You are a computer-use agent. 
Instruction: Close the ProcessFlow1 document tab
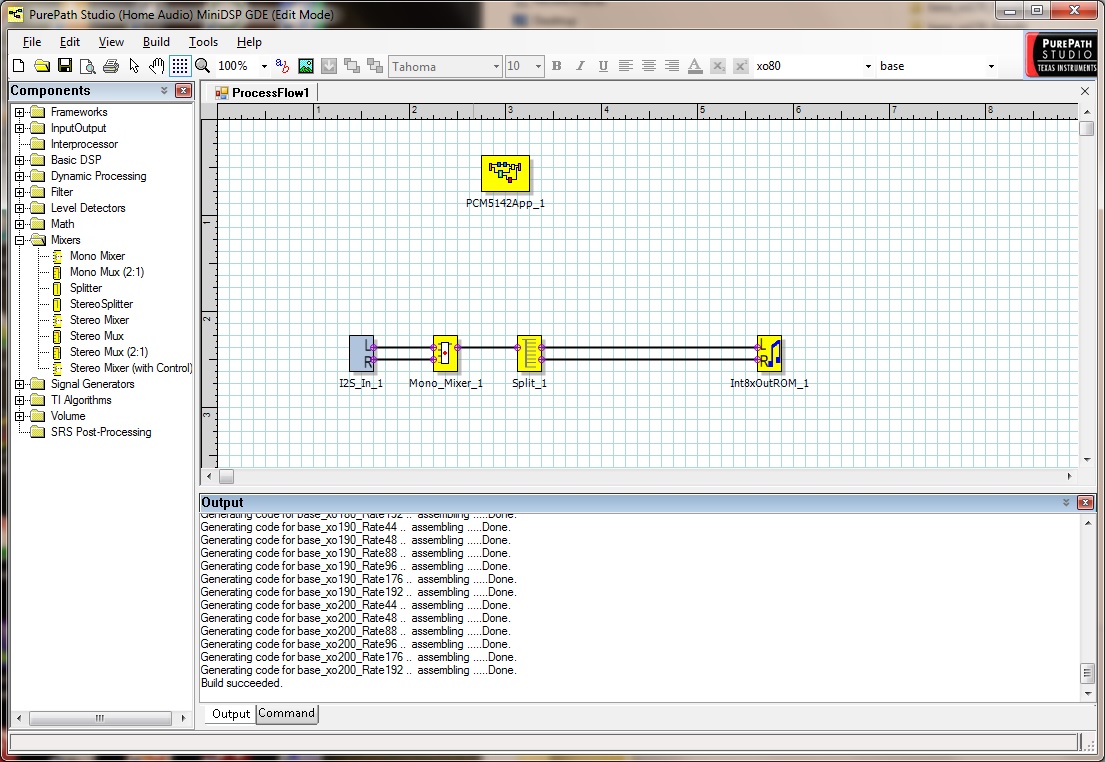coord(1085,92)
